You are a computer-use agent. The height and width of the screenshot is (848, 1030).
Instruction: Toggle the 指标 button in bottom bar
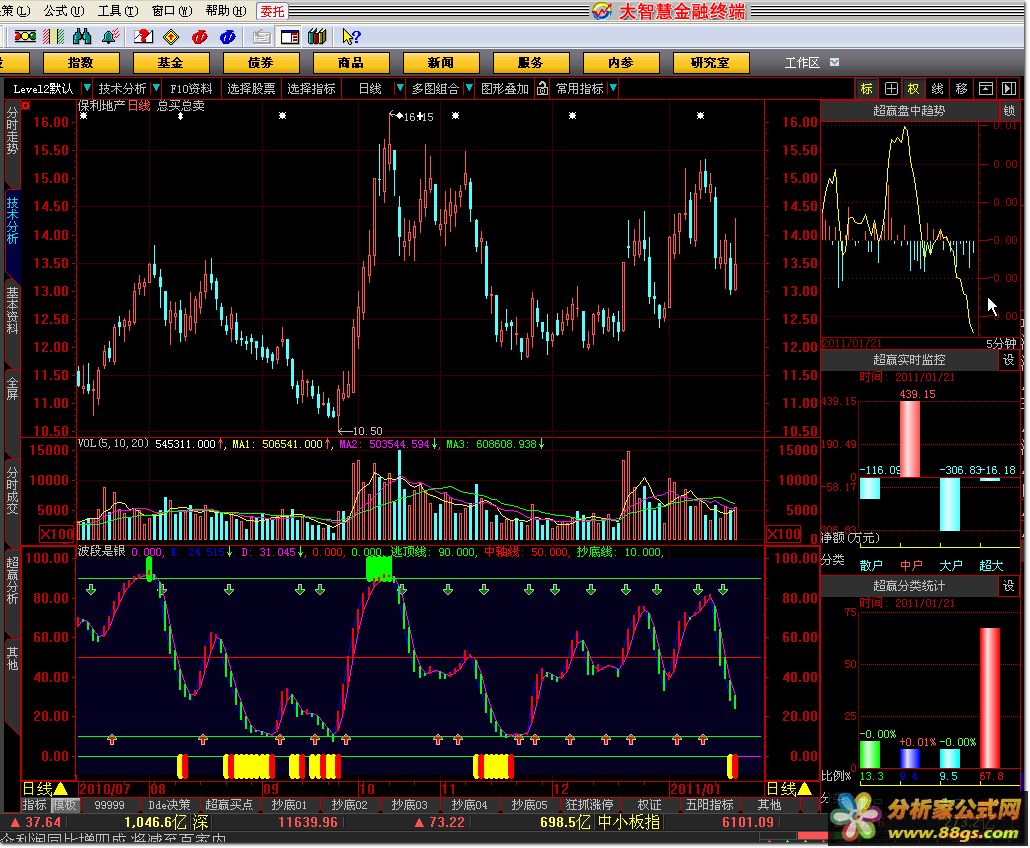click(x=35, y=805)
